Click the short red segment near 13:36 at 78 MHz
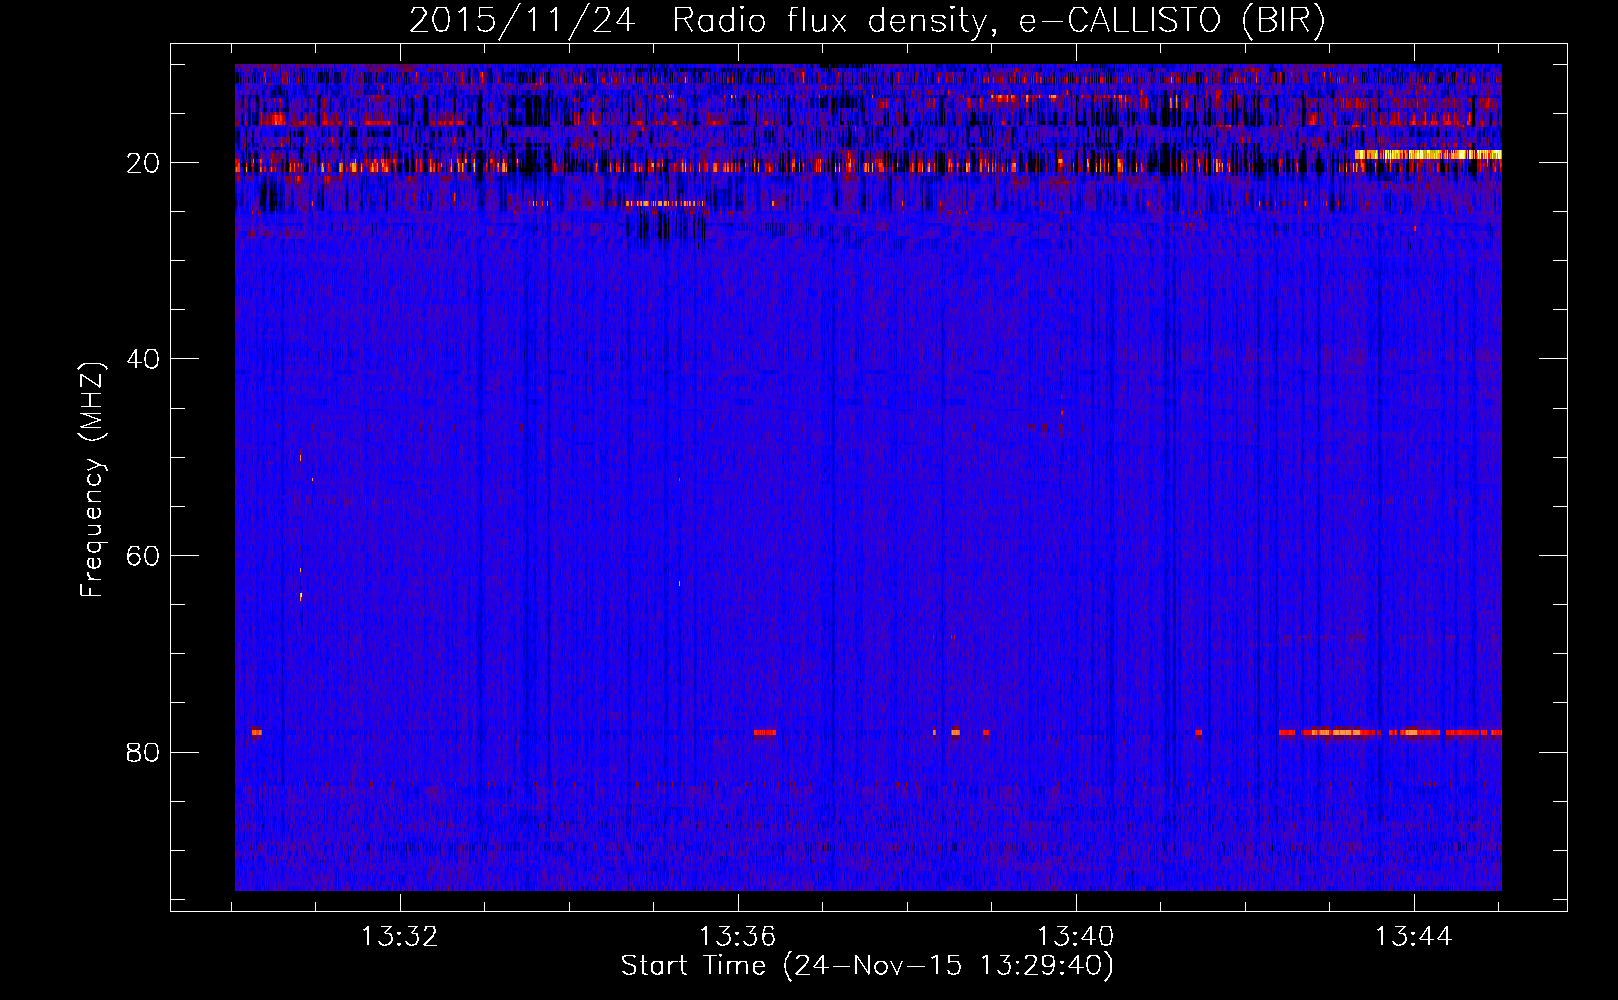 tap(765, 733)
